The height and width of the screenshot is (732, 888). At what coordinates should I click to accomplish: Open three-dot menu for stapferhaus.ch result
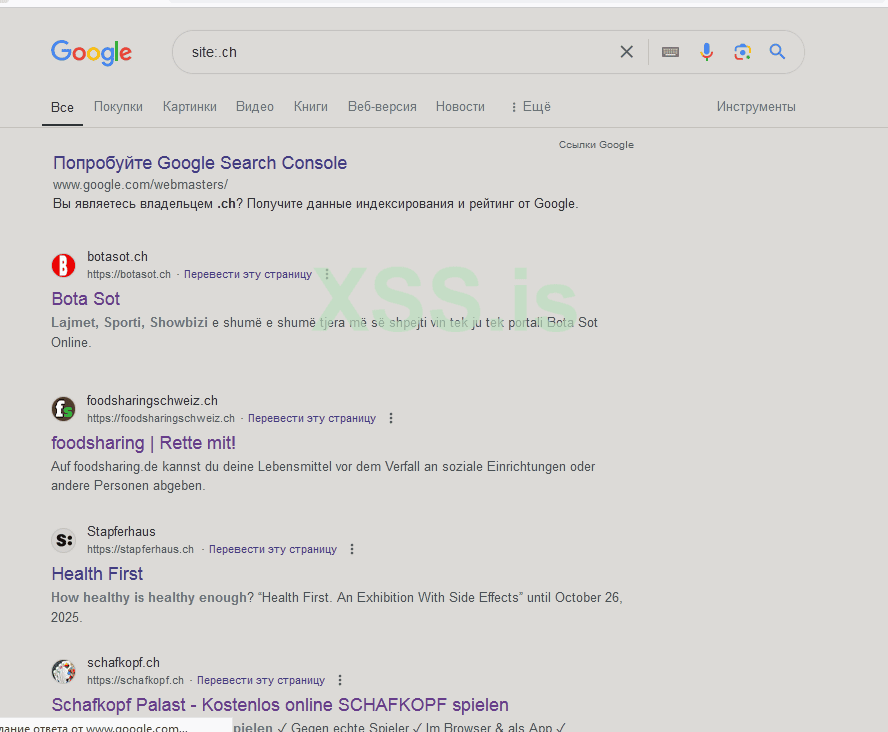352,549
